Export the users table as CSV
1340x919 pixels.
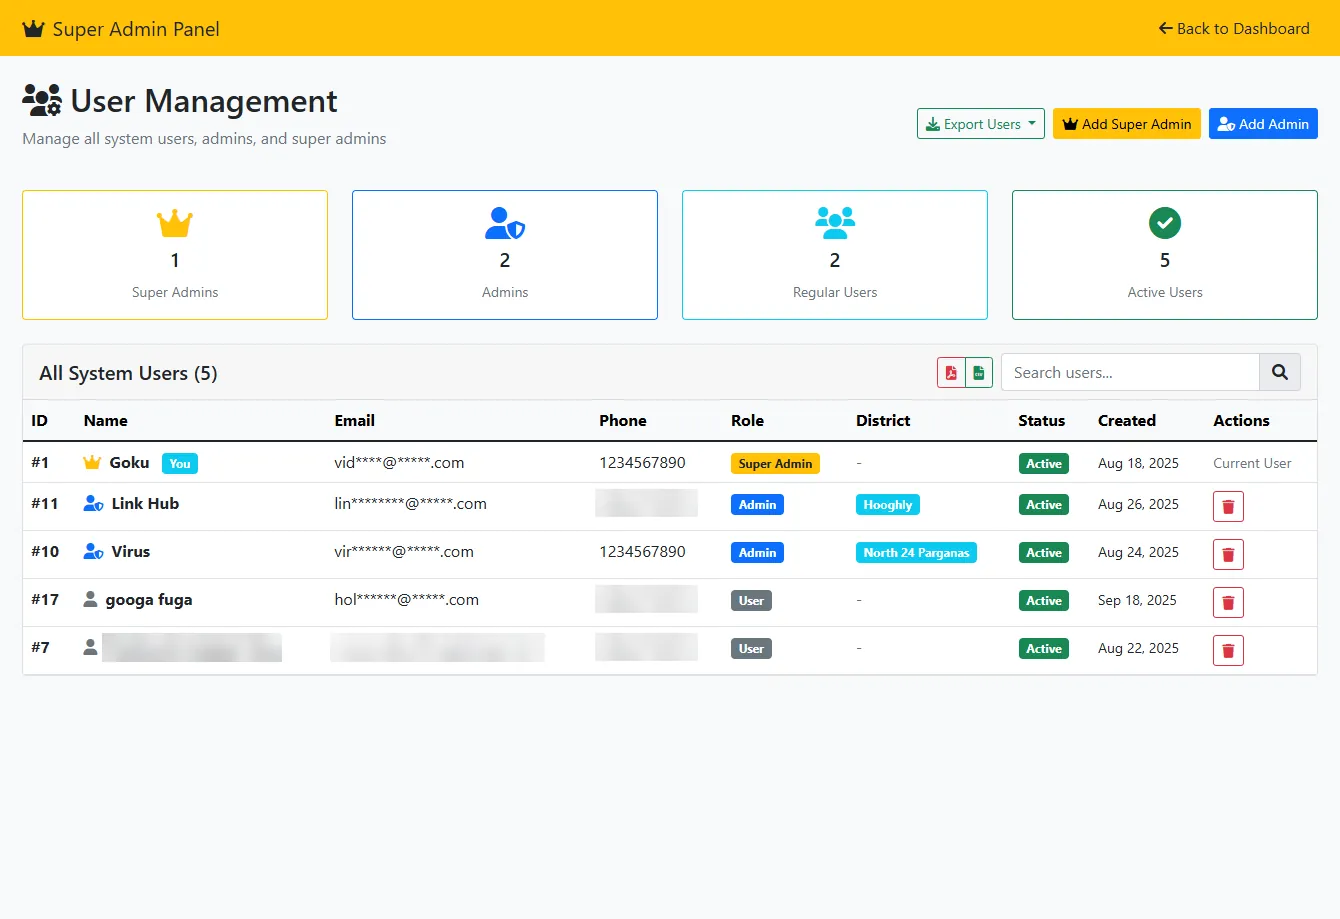(979, 373)
